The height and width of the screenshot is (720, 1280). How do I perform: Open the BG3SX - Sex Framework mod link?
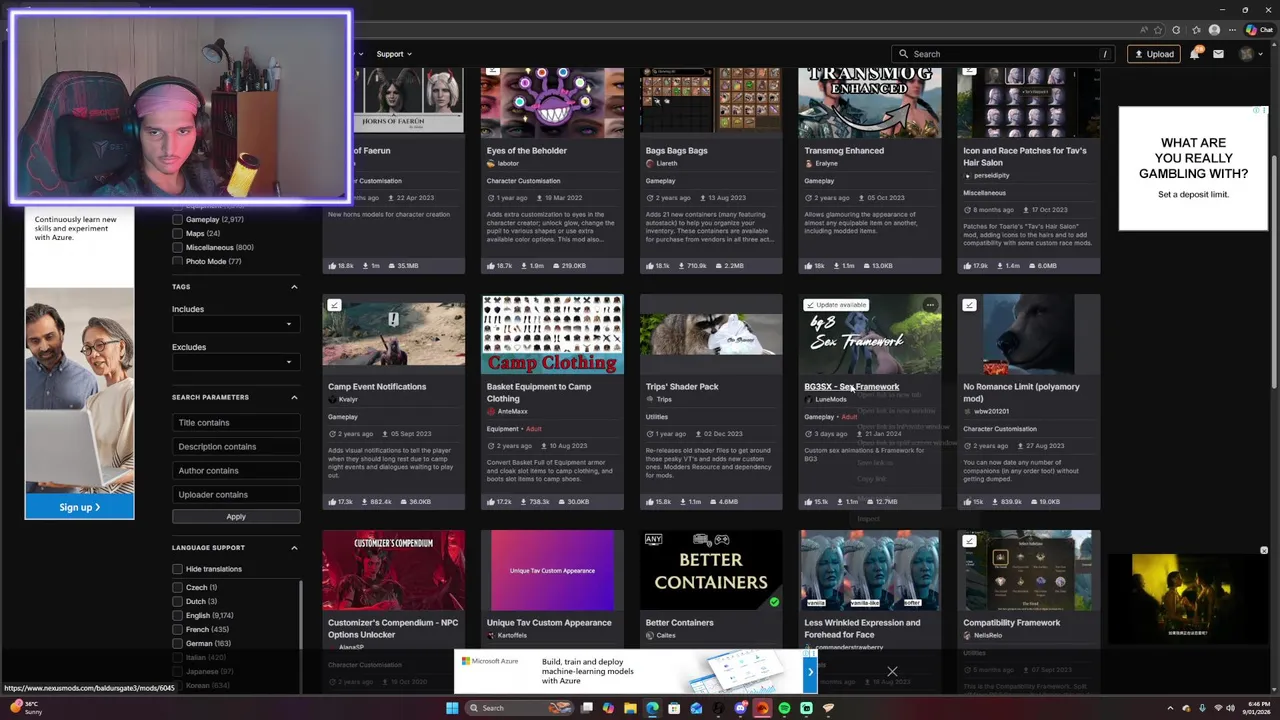(852, 387)
